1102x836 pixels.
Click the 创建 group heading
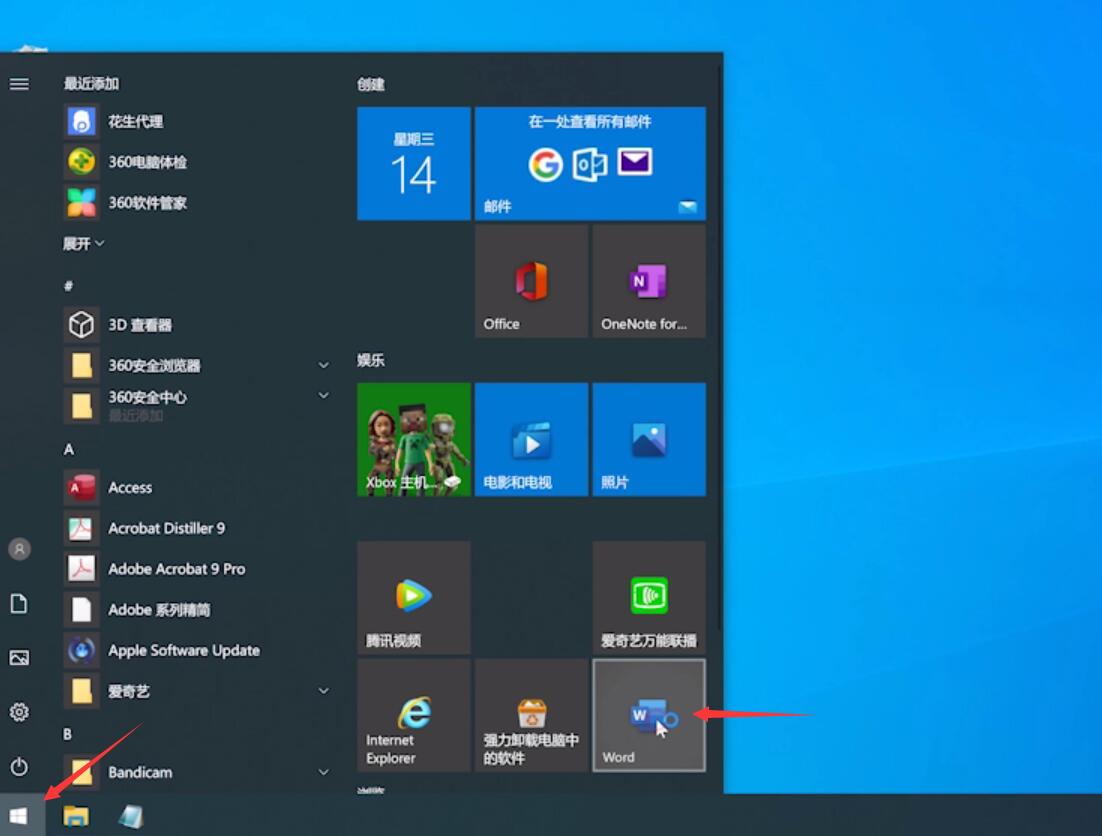click(371, 85)
